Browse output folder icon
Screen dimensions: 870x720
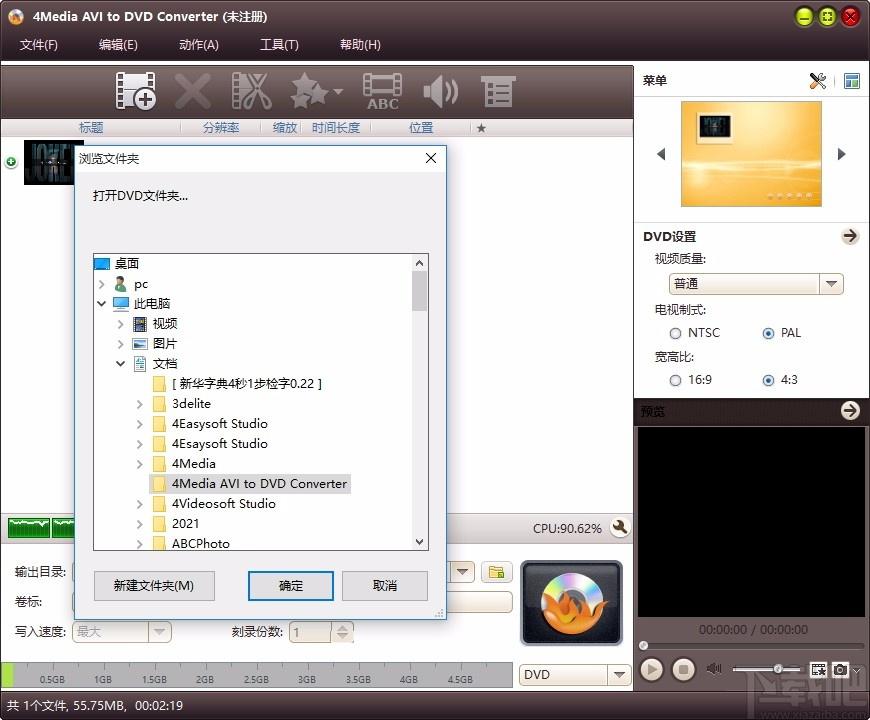click(x=497, y=572)
